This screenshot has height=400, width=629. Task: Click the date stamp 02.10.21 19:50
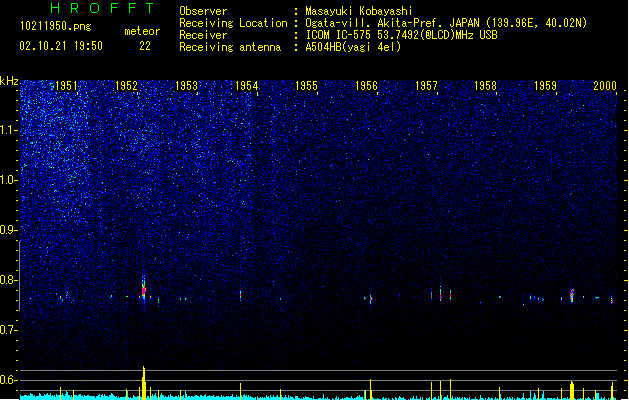[x=61, y=46]
